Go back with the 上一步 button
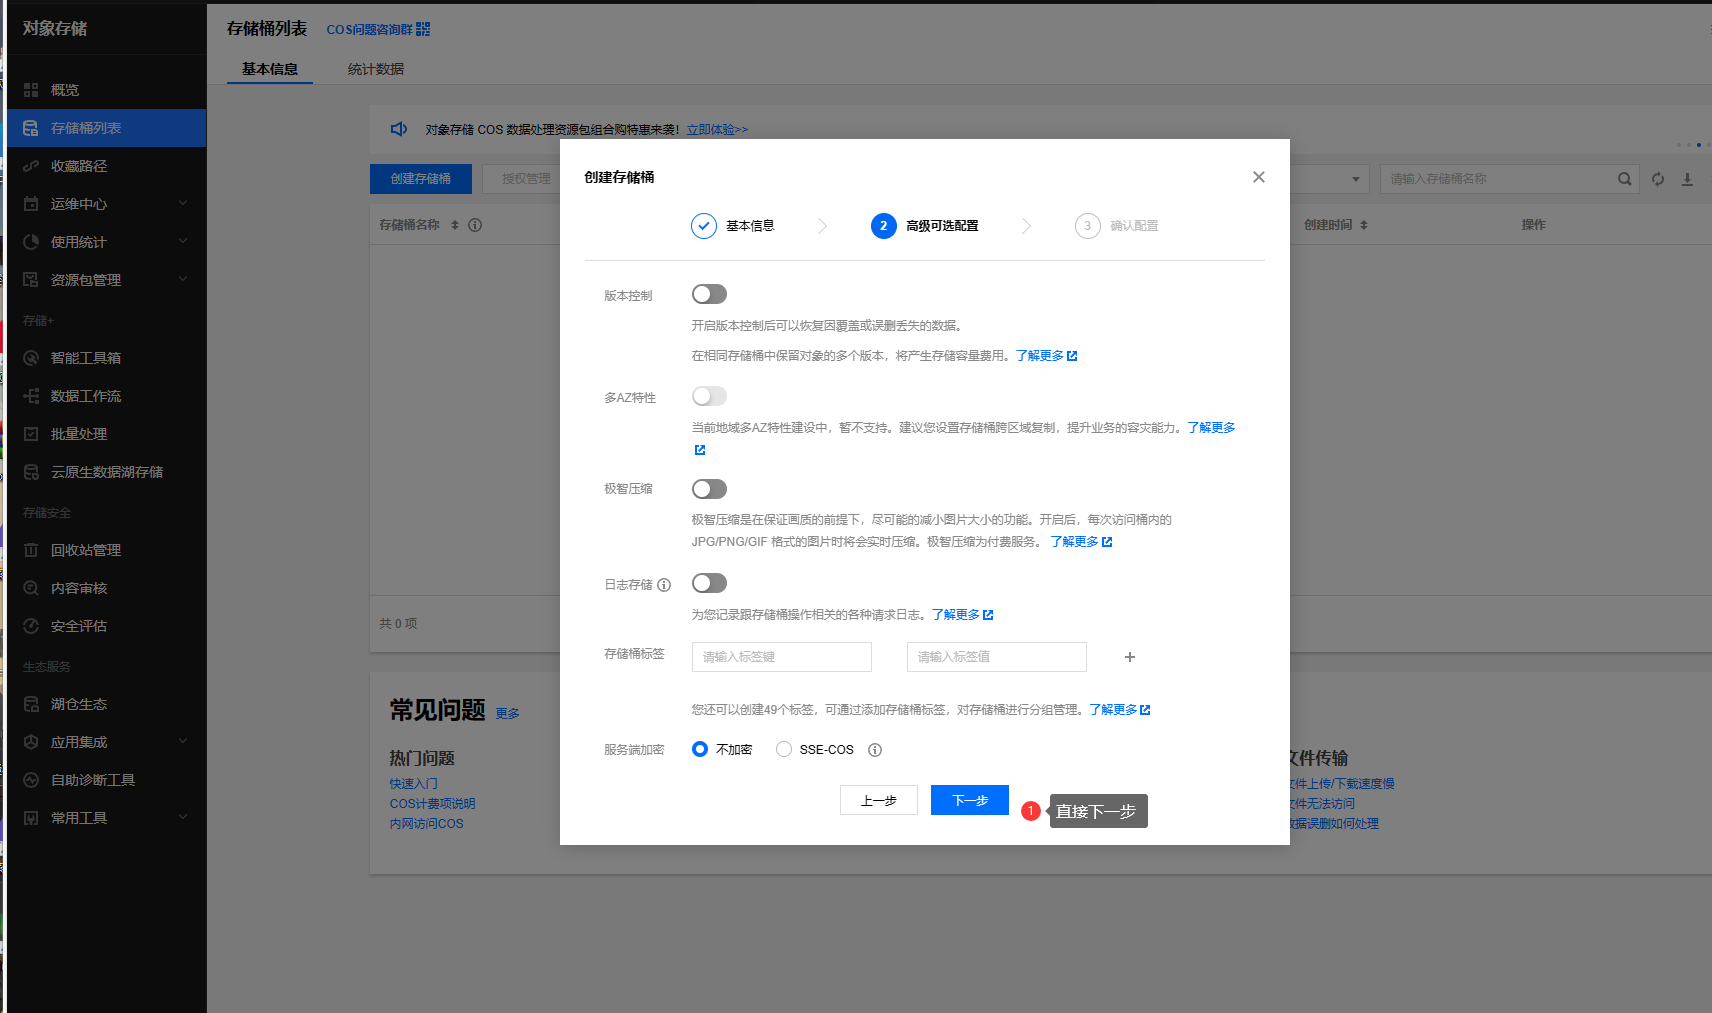The height and width of the screenshot is (1013, 1712). [878, 800]
